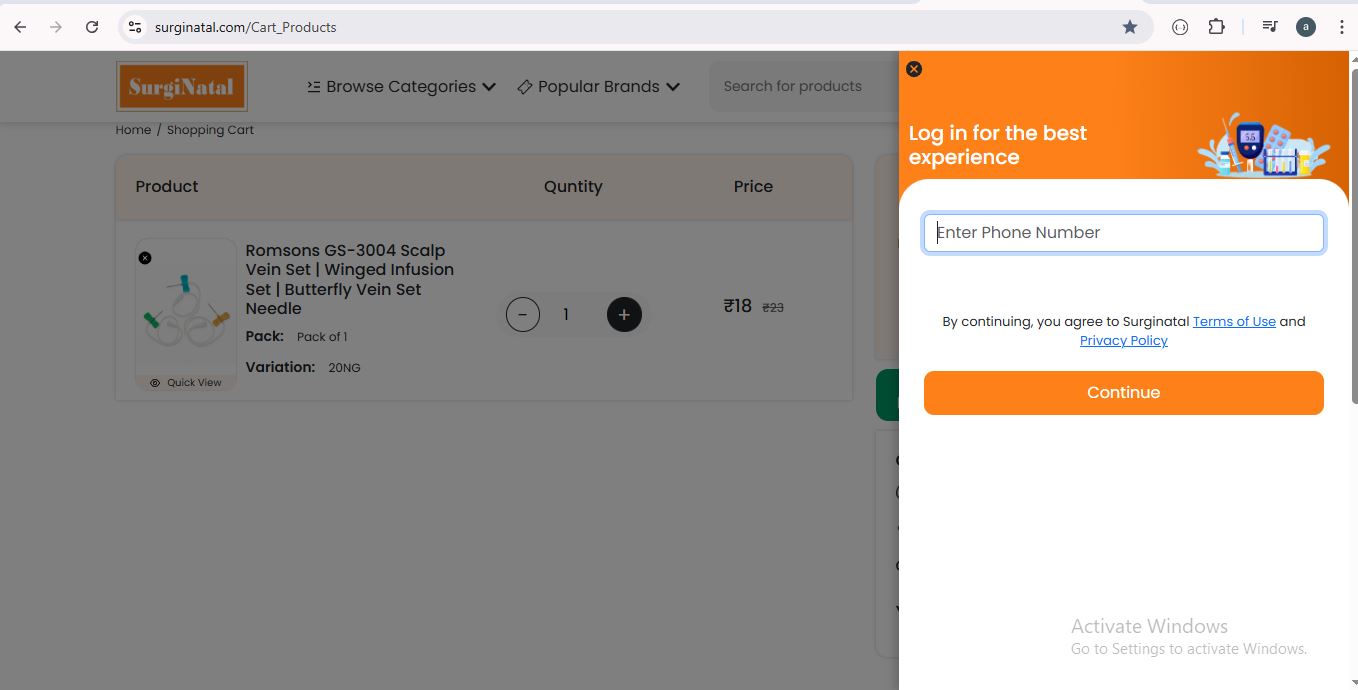Open the Terms of Use link
This screenshot has width=1358, height=690.
click(1234, 322)
